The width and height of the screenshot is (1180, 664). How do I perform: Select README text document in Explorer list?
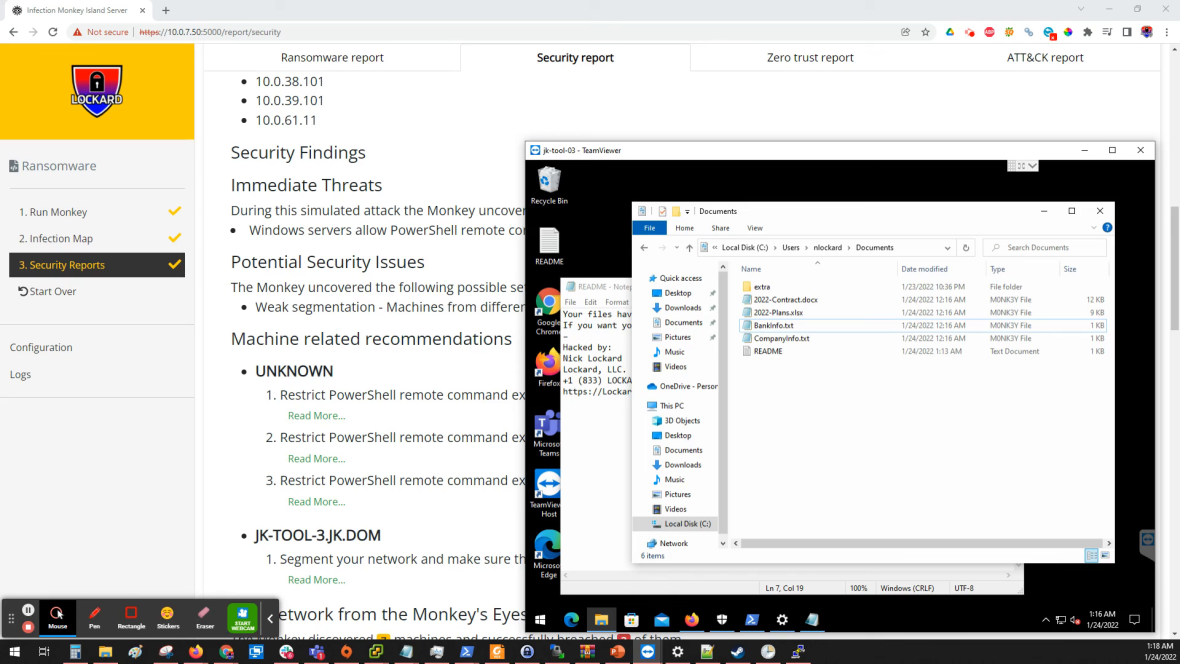point(768,351)
